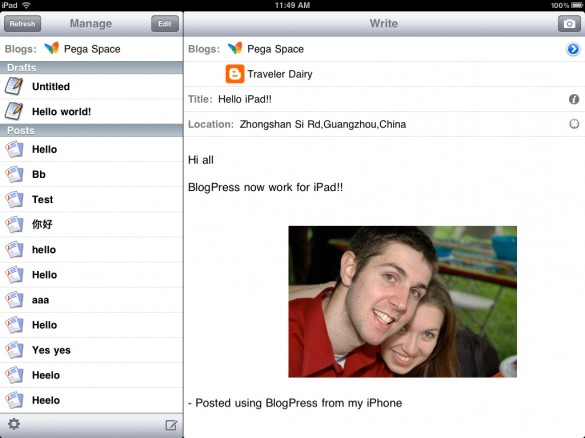Tap the embedded couple photo
The image size is (585, 438).
coord(403,301)
